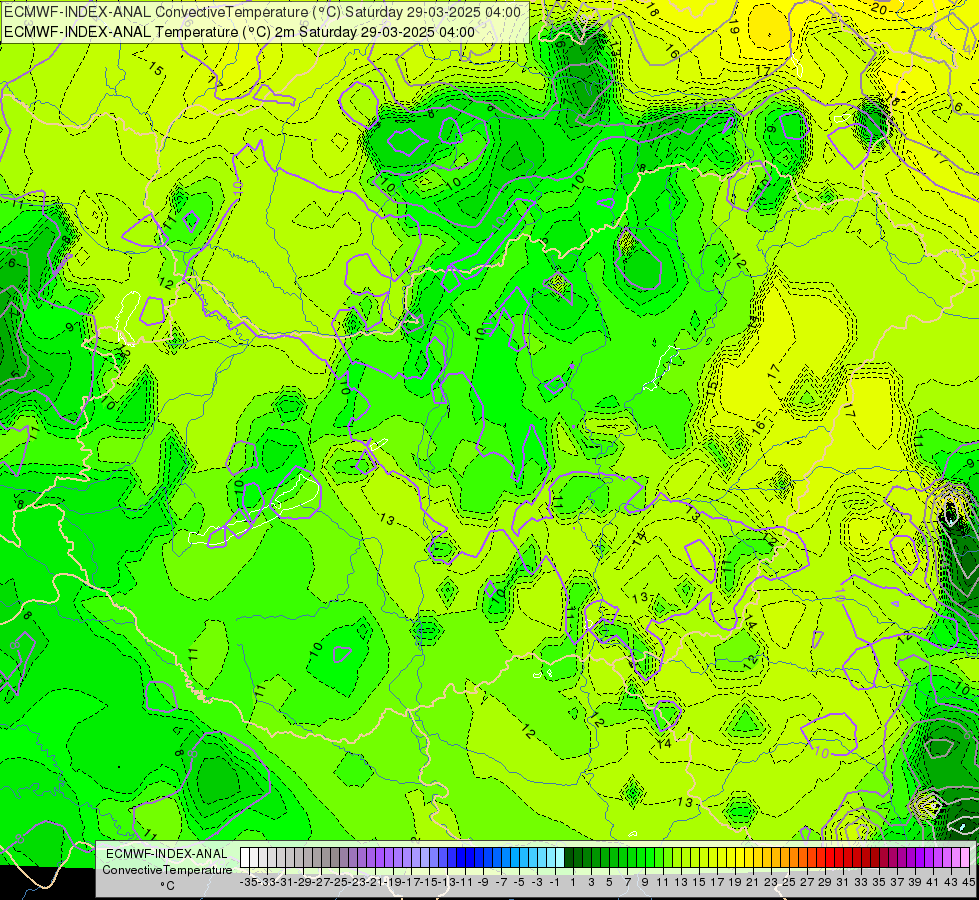The width and height of the screenshot is (979, 900).
Task: Click the '°C' unit label in legend
Action: click(x=167, y=886)
